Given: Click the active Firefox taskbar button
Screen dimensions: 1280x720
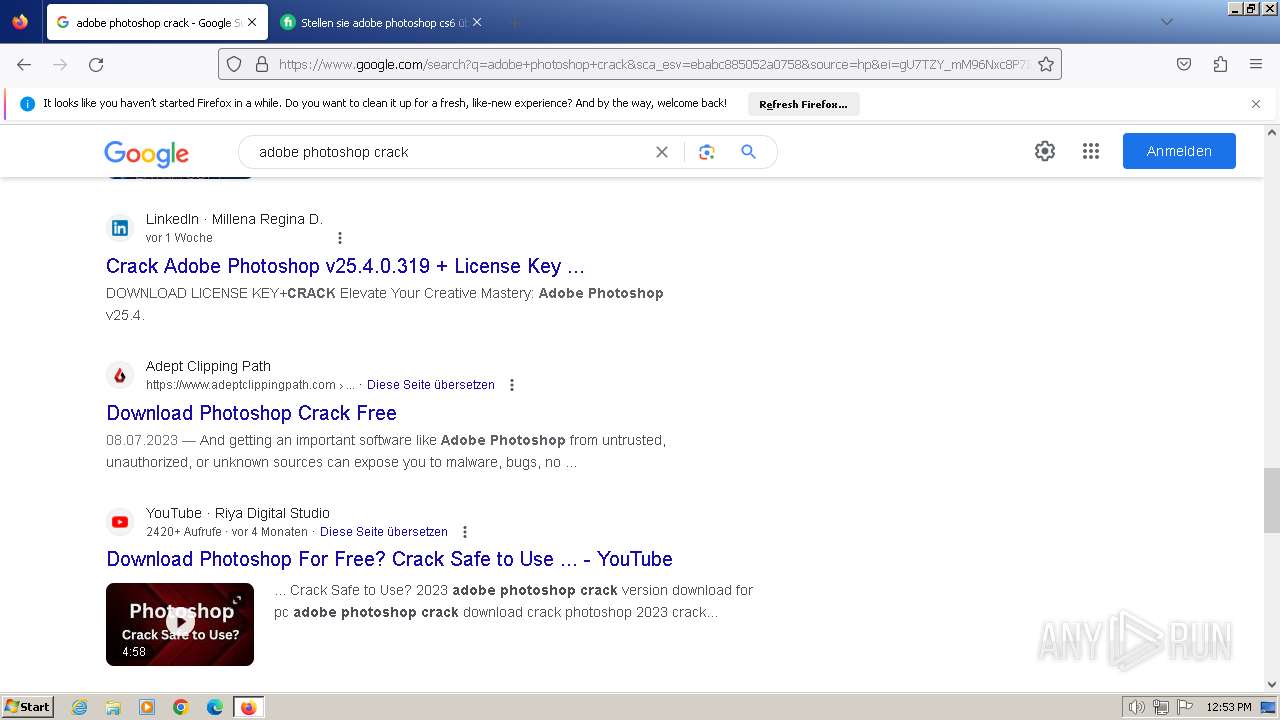Looking at the screenshot, I should pyautogui.click(x=248, y=707).
